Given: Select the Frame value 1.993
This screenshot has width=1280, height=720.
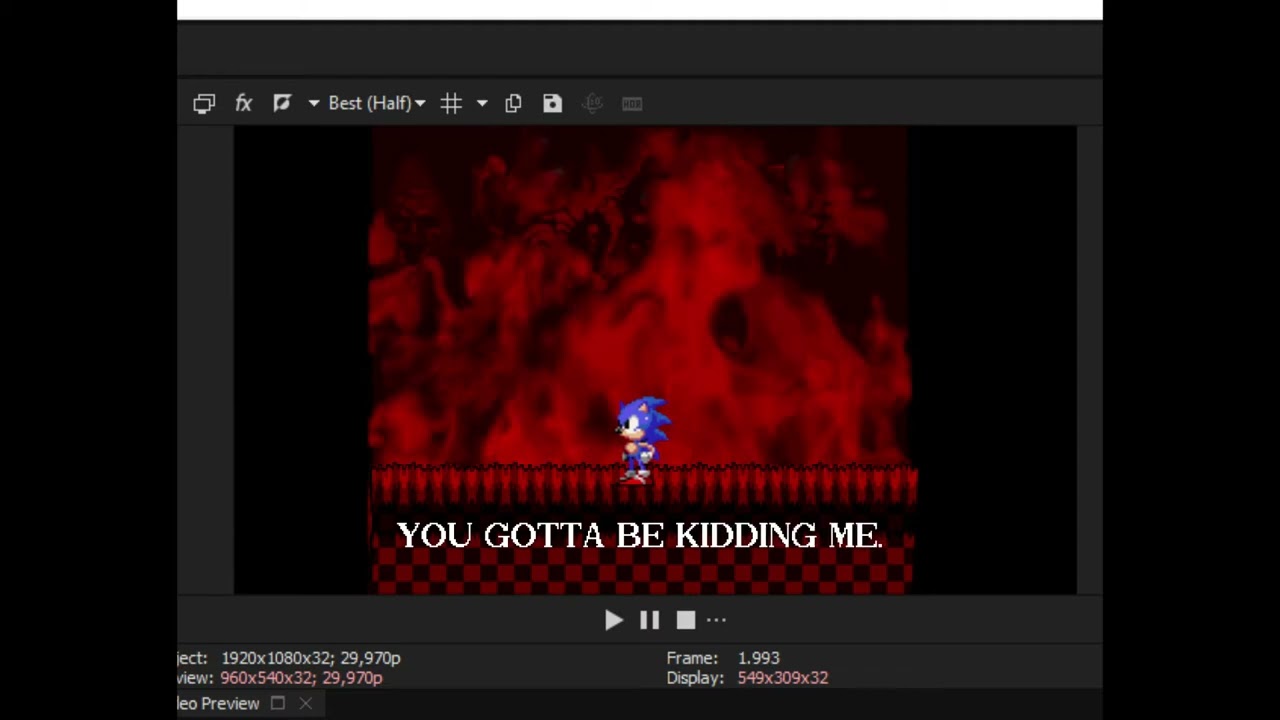Looking at the screenshot, I should (759, 658).
